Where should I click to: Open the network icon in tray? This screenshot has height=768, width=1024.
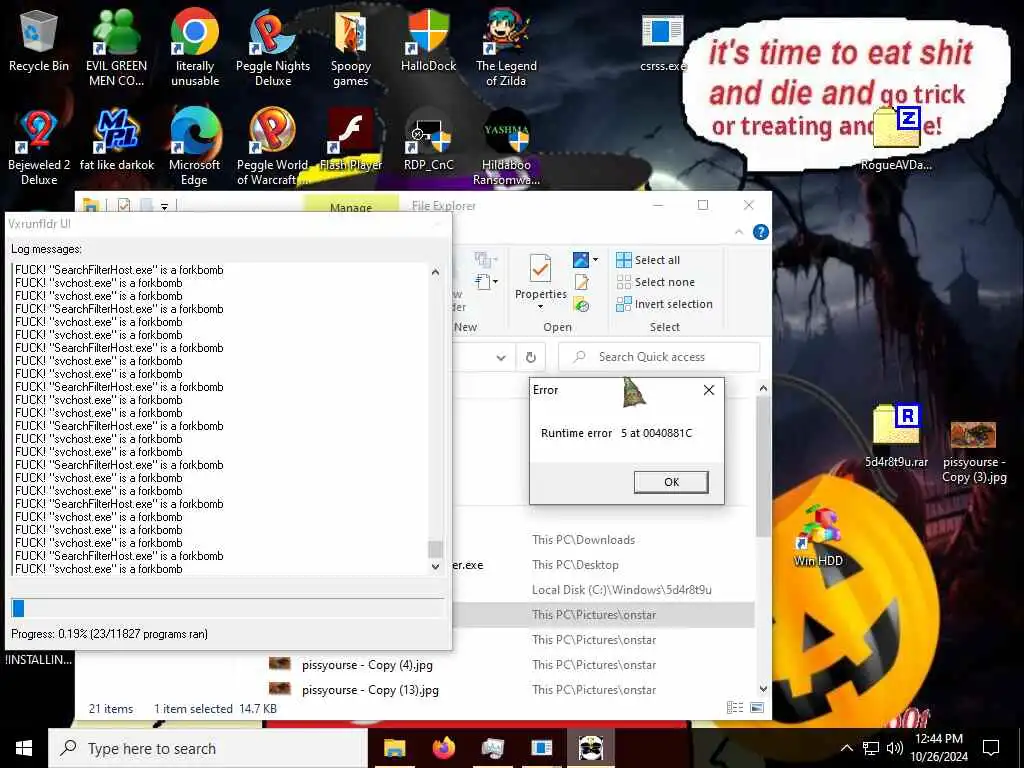(x=871, y=748)
